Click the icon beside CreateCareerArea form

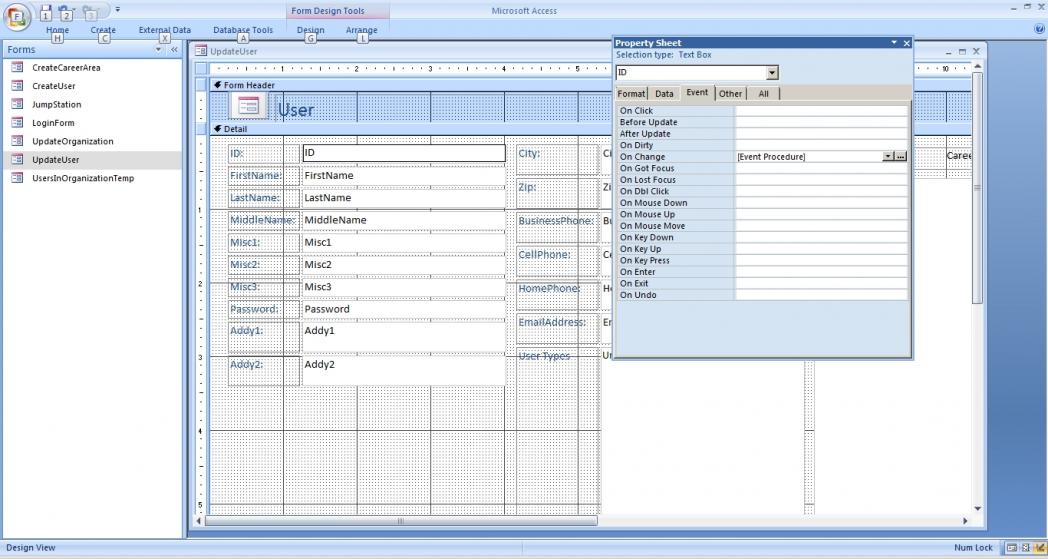coord(17,68)
